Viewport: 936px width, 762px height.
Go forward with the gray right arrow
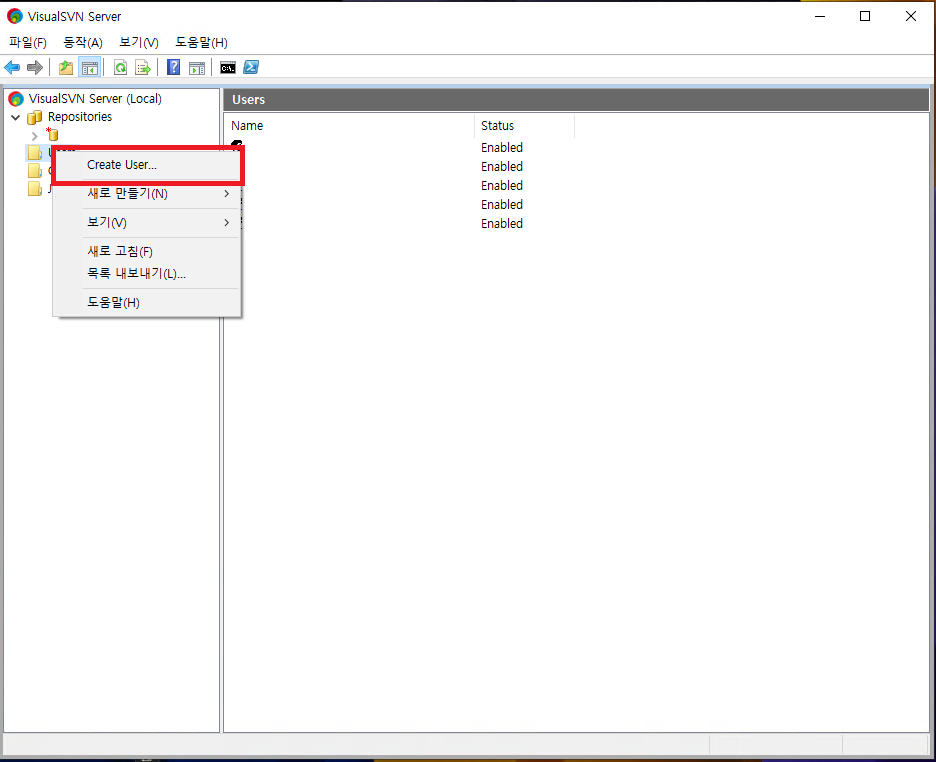(x=35, y=67)
